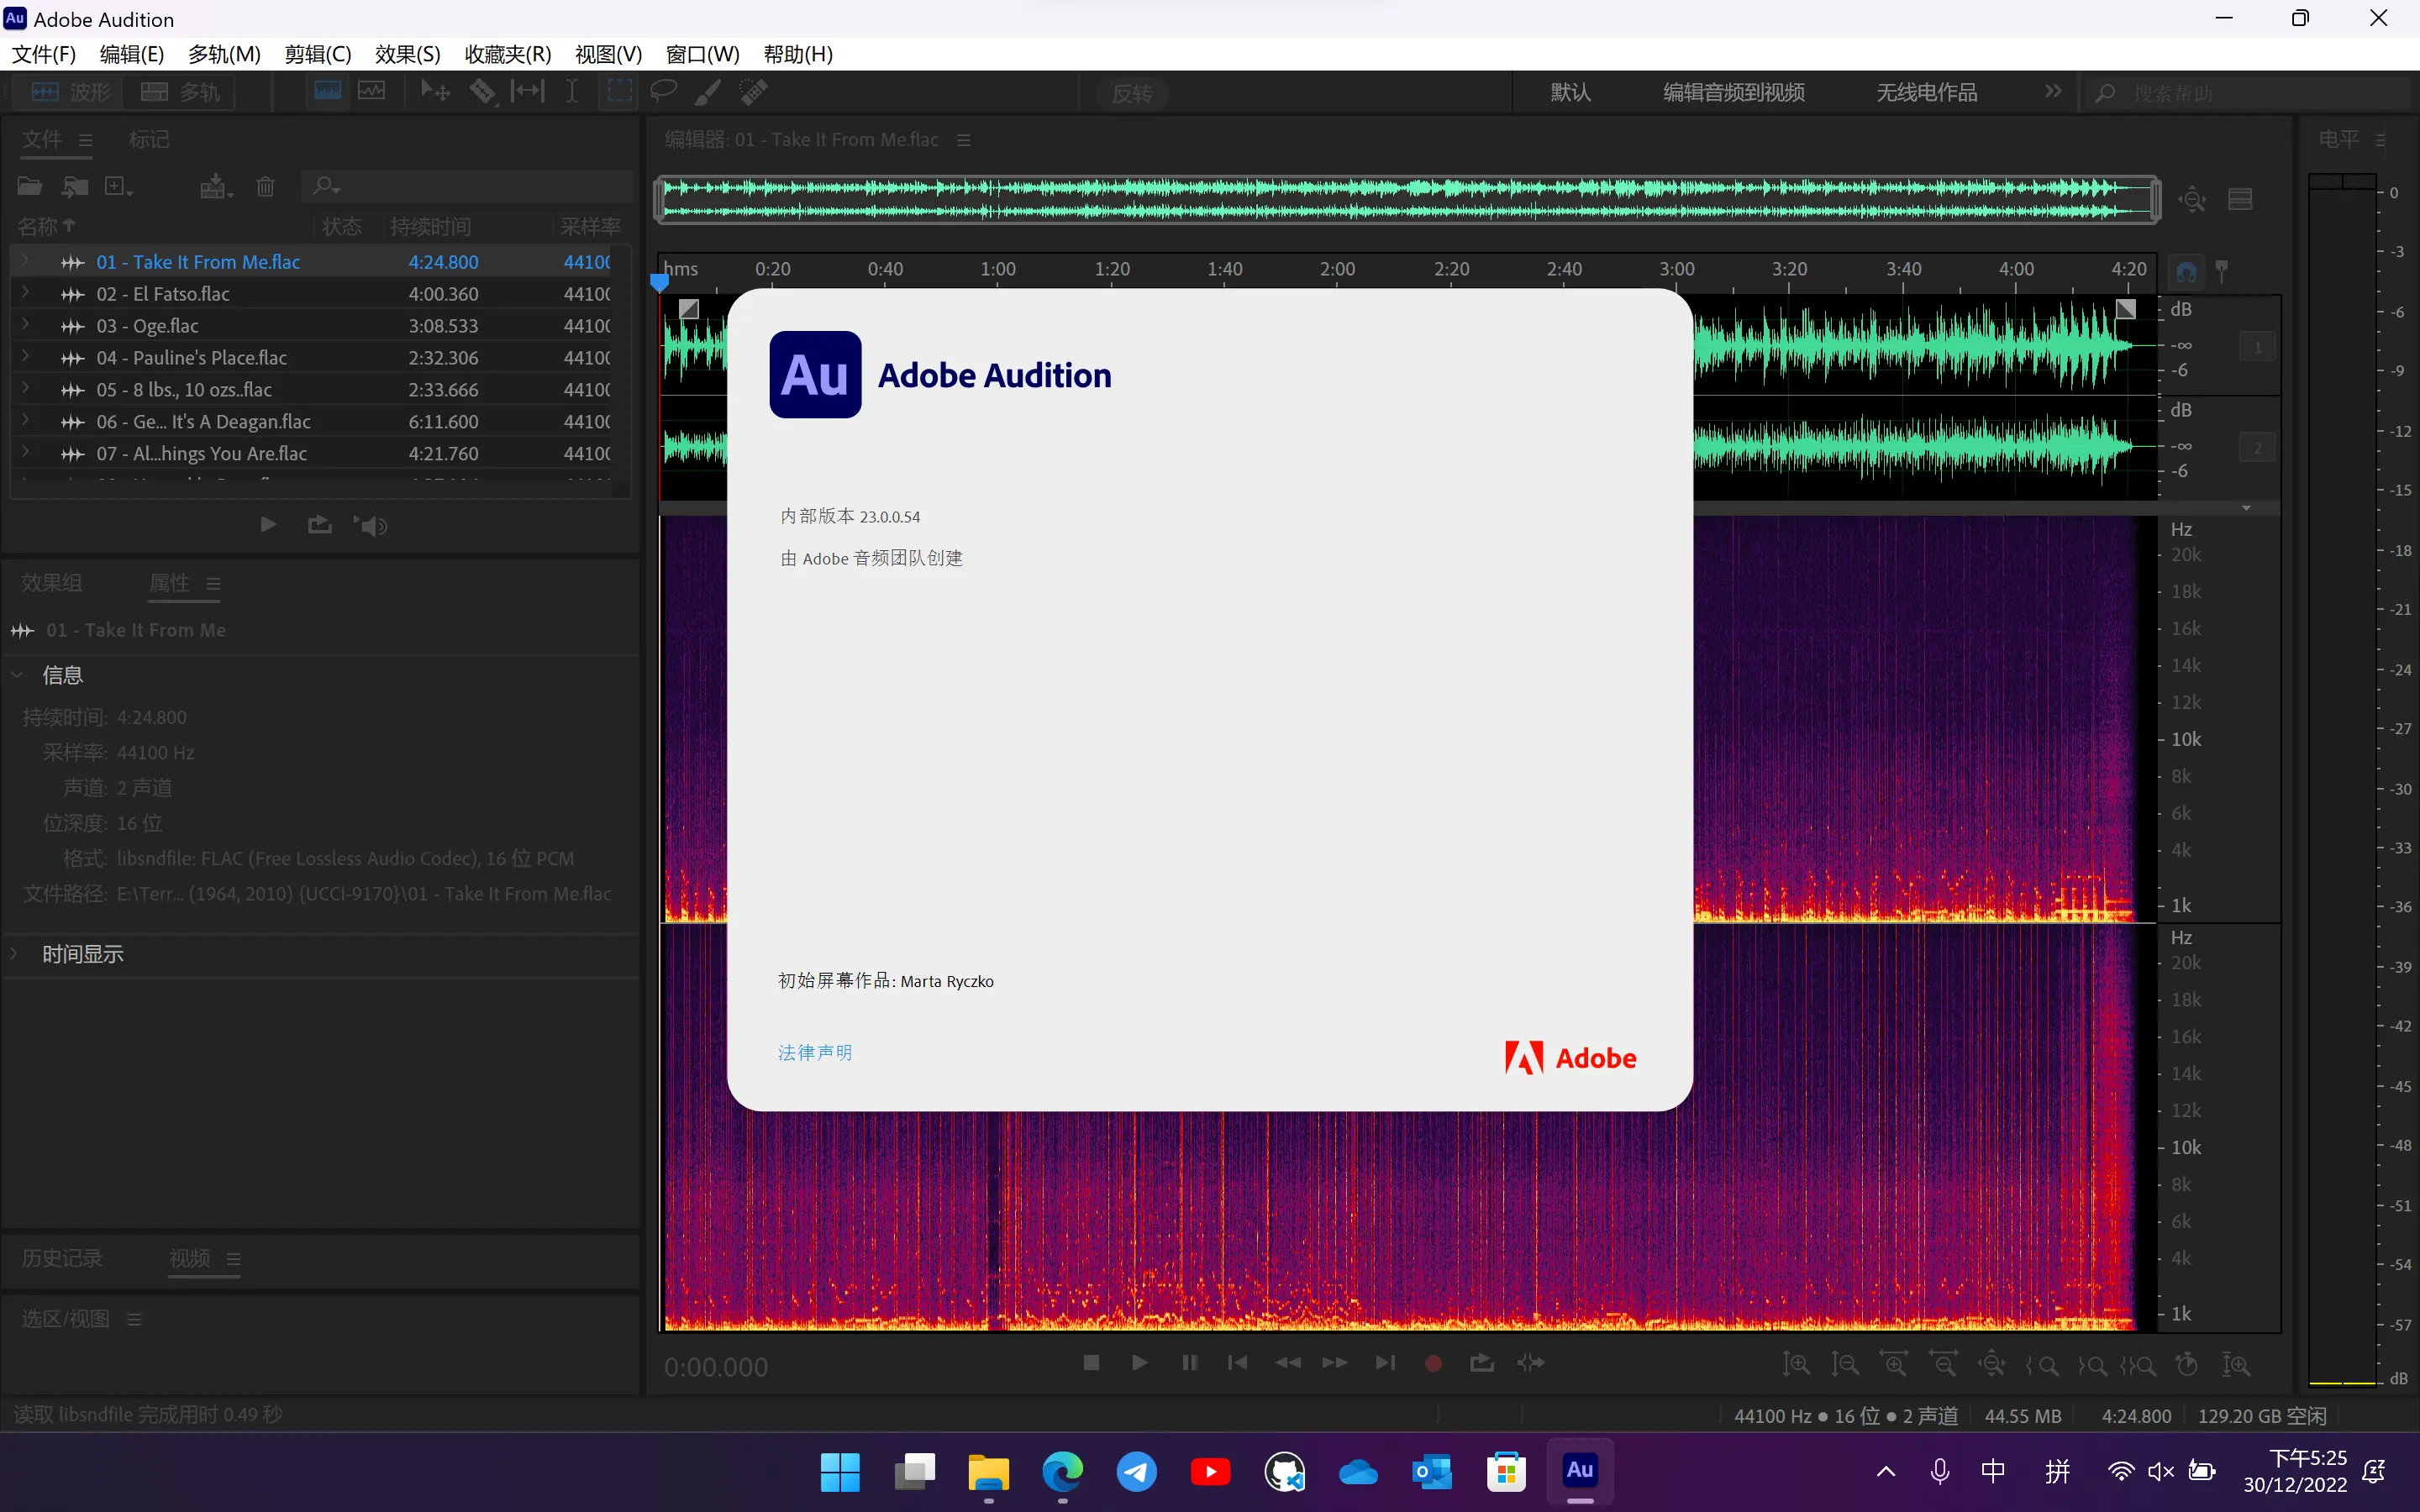Open Microsoft Edge from the taskbar
Screen dimensions: 2420x1512
point(1062,1471)
